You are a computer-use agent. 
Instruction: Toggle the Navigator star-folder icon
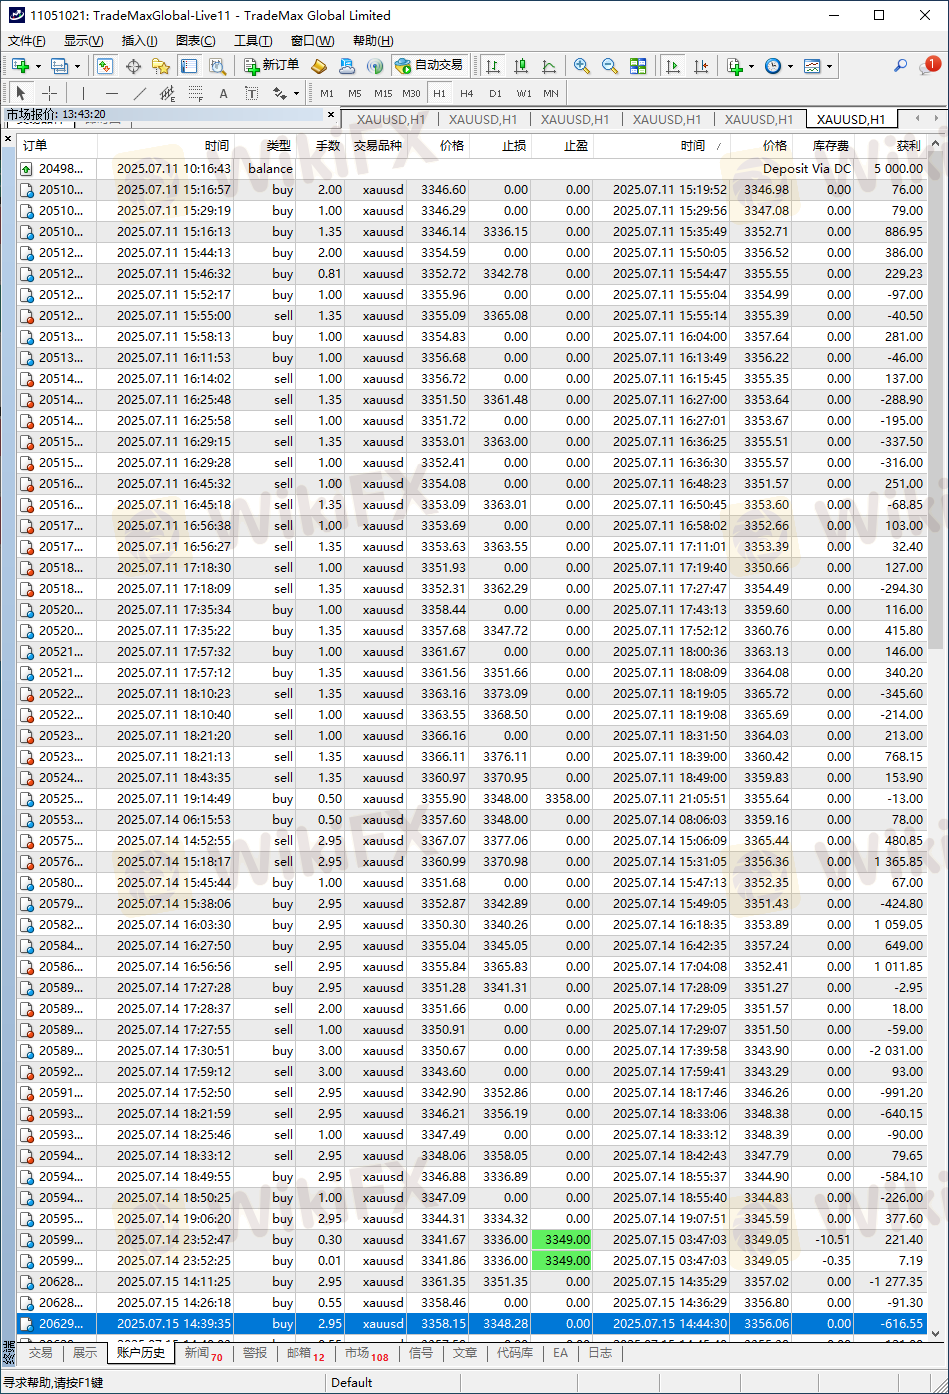160,66
